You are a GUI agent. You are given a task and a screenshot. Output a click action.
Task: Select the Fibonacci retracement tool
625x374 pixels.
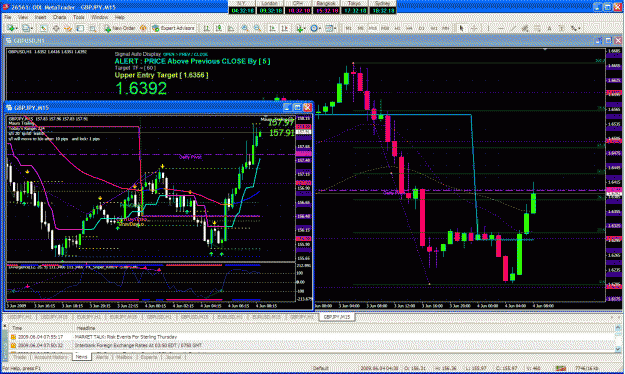537,28
